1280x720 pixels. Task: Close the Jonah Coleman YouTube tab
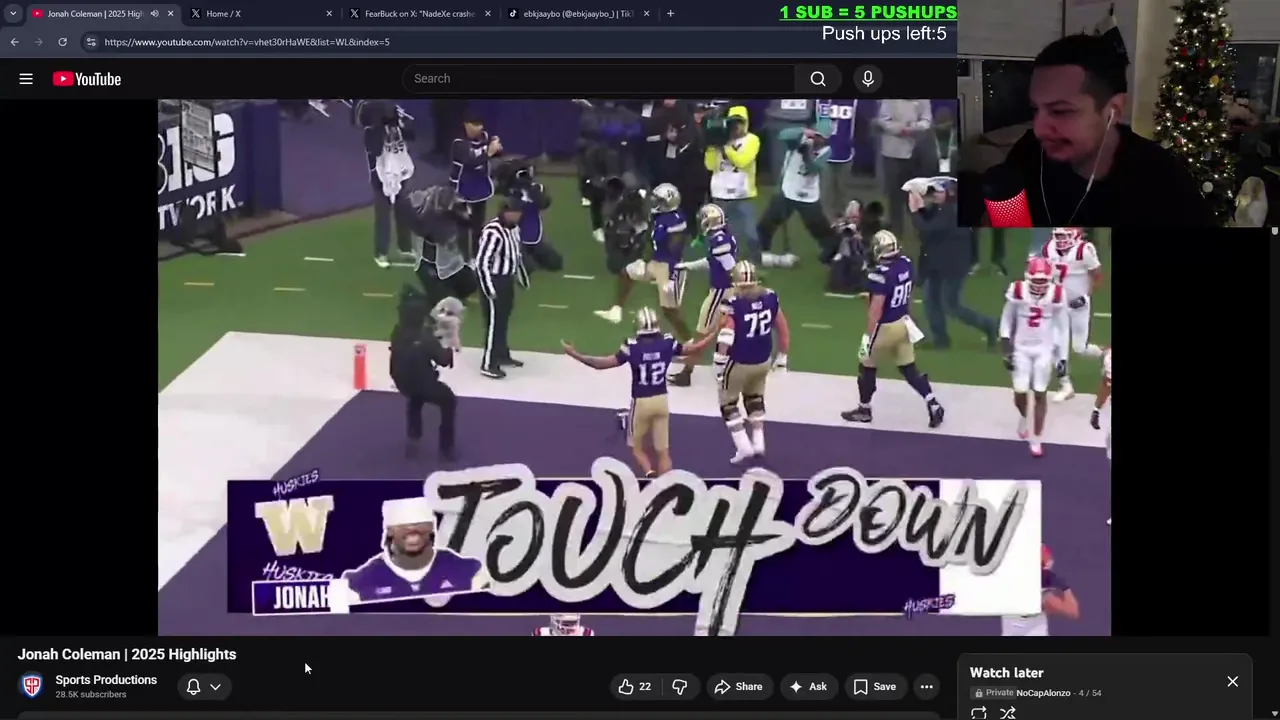coord(170,14)
